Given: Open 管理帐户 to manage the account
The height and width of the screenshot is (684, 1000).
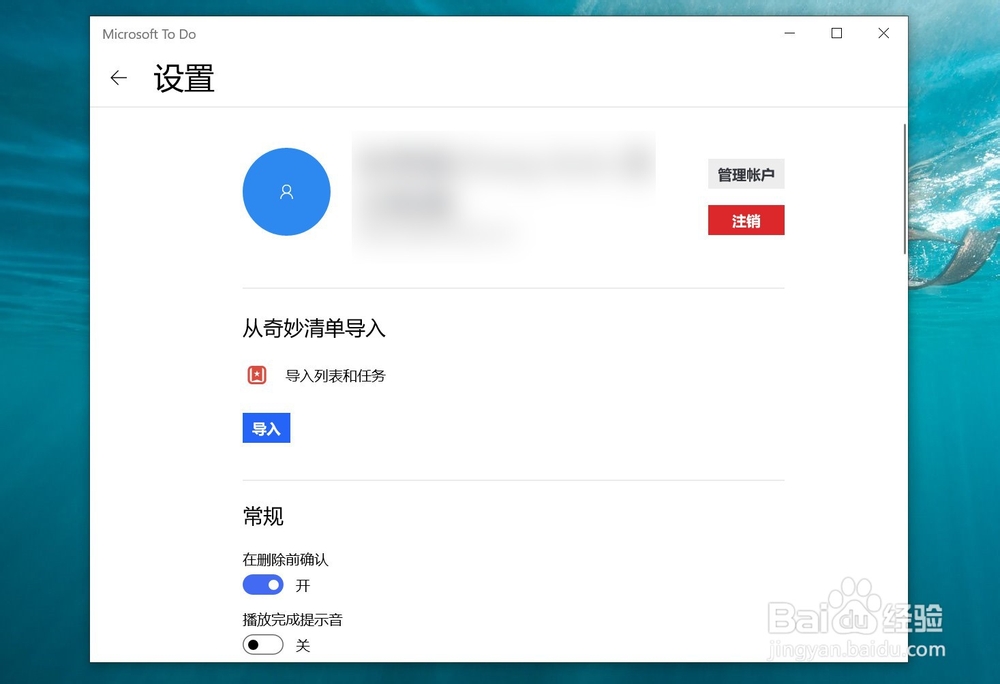Looking at the screenshot, I should [746, 173].
